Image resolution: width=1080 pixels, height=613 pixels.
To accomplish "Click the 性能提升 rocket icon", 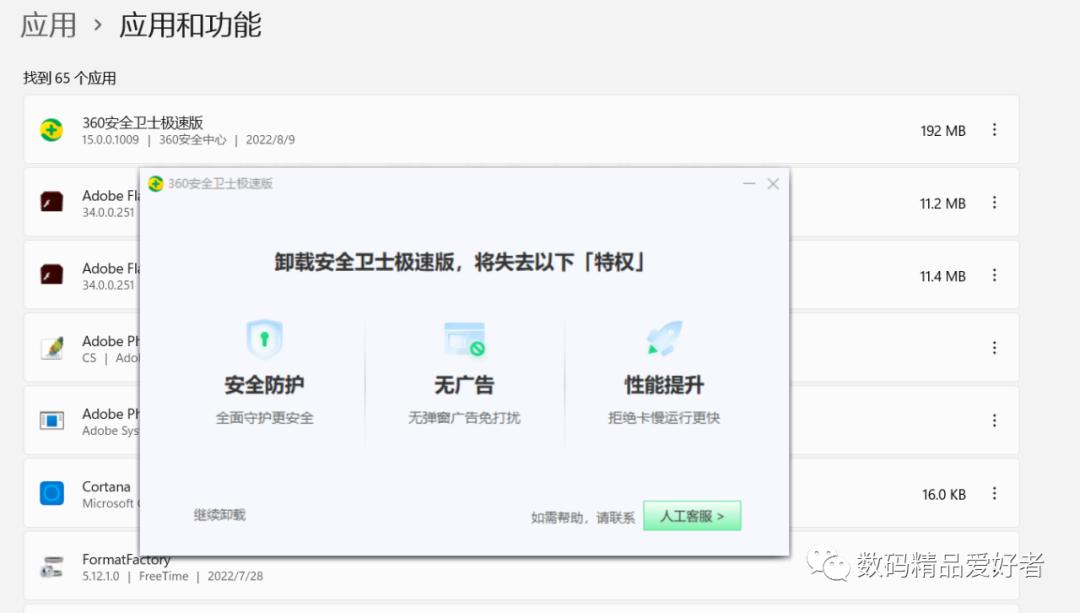I will click(663, 336).
